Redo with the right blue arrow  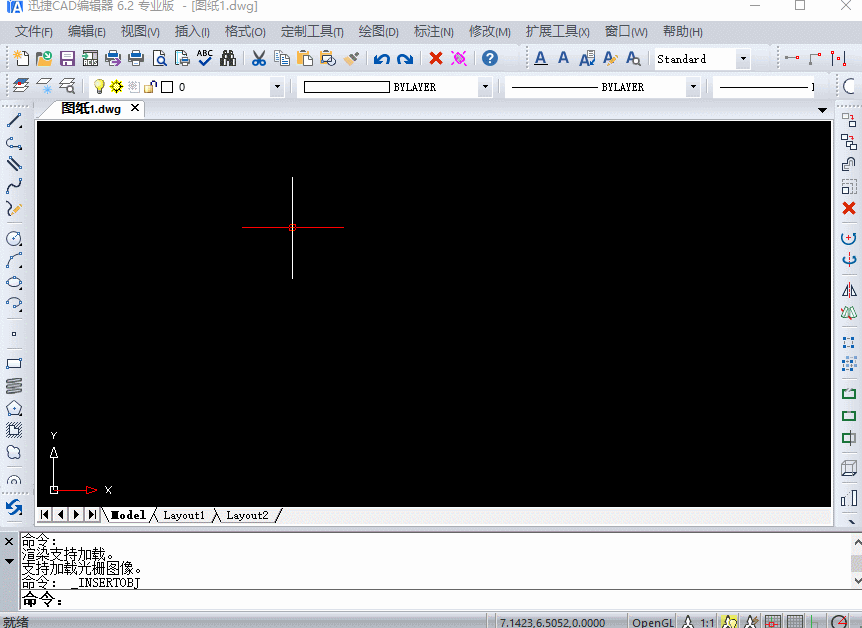click(x=405, y=59)
